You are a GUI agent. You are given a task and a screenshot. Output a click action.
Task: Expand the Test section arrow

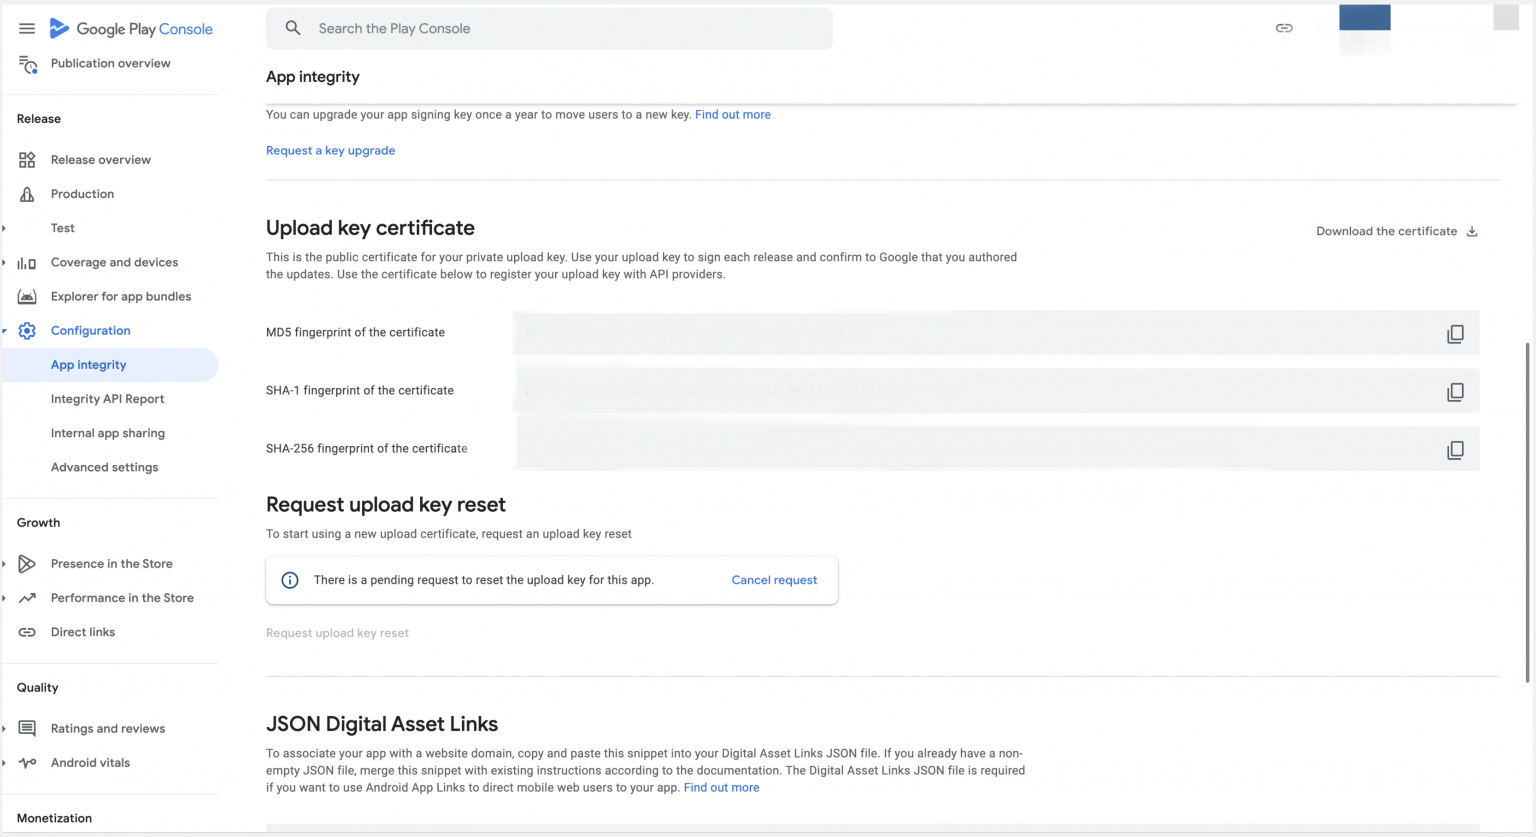(5, 229)
